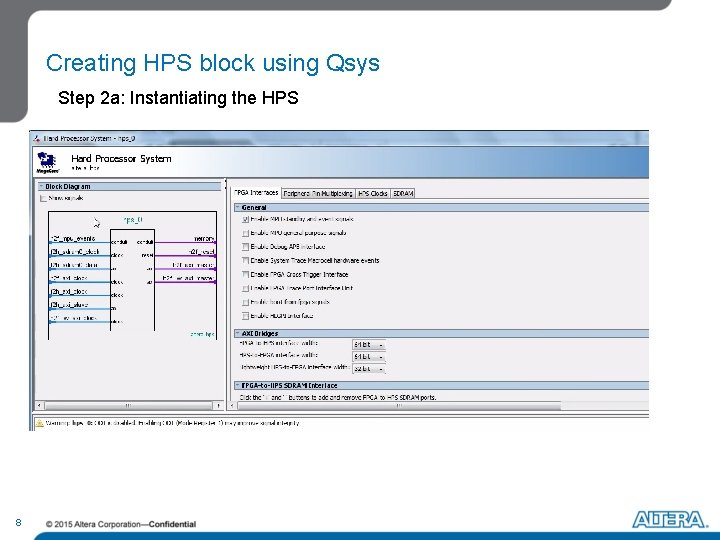Screen dimensions: 720x540
Task: Click left arrow of block diagram scrollbar
Action: pyautogui.click(x=39, y=405)
